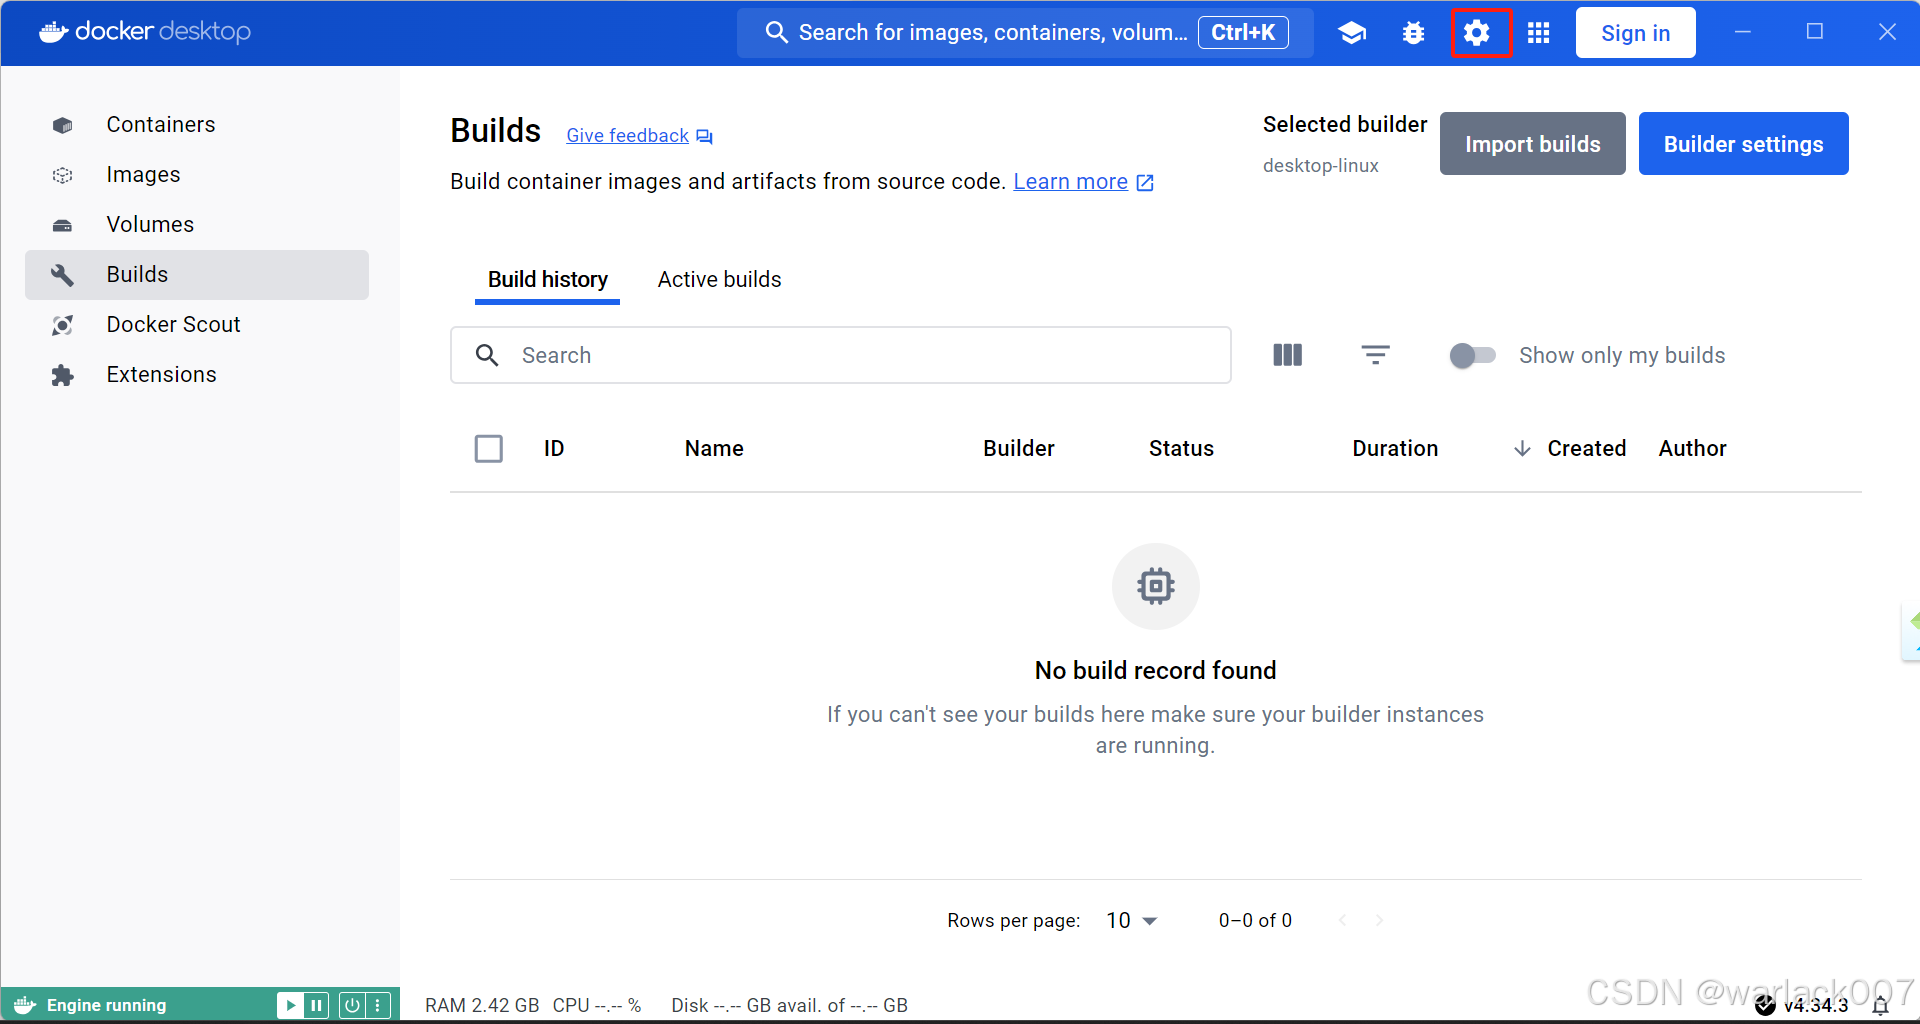1920x1024 pixels.
Task: Click the RAM 2.42 GB status entry
Action: coord(482,1006)
